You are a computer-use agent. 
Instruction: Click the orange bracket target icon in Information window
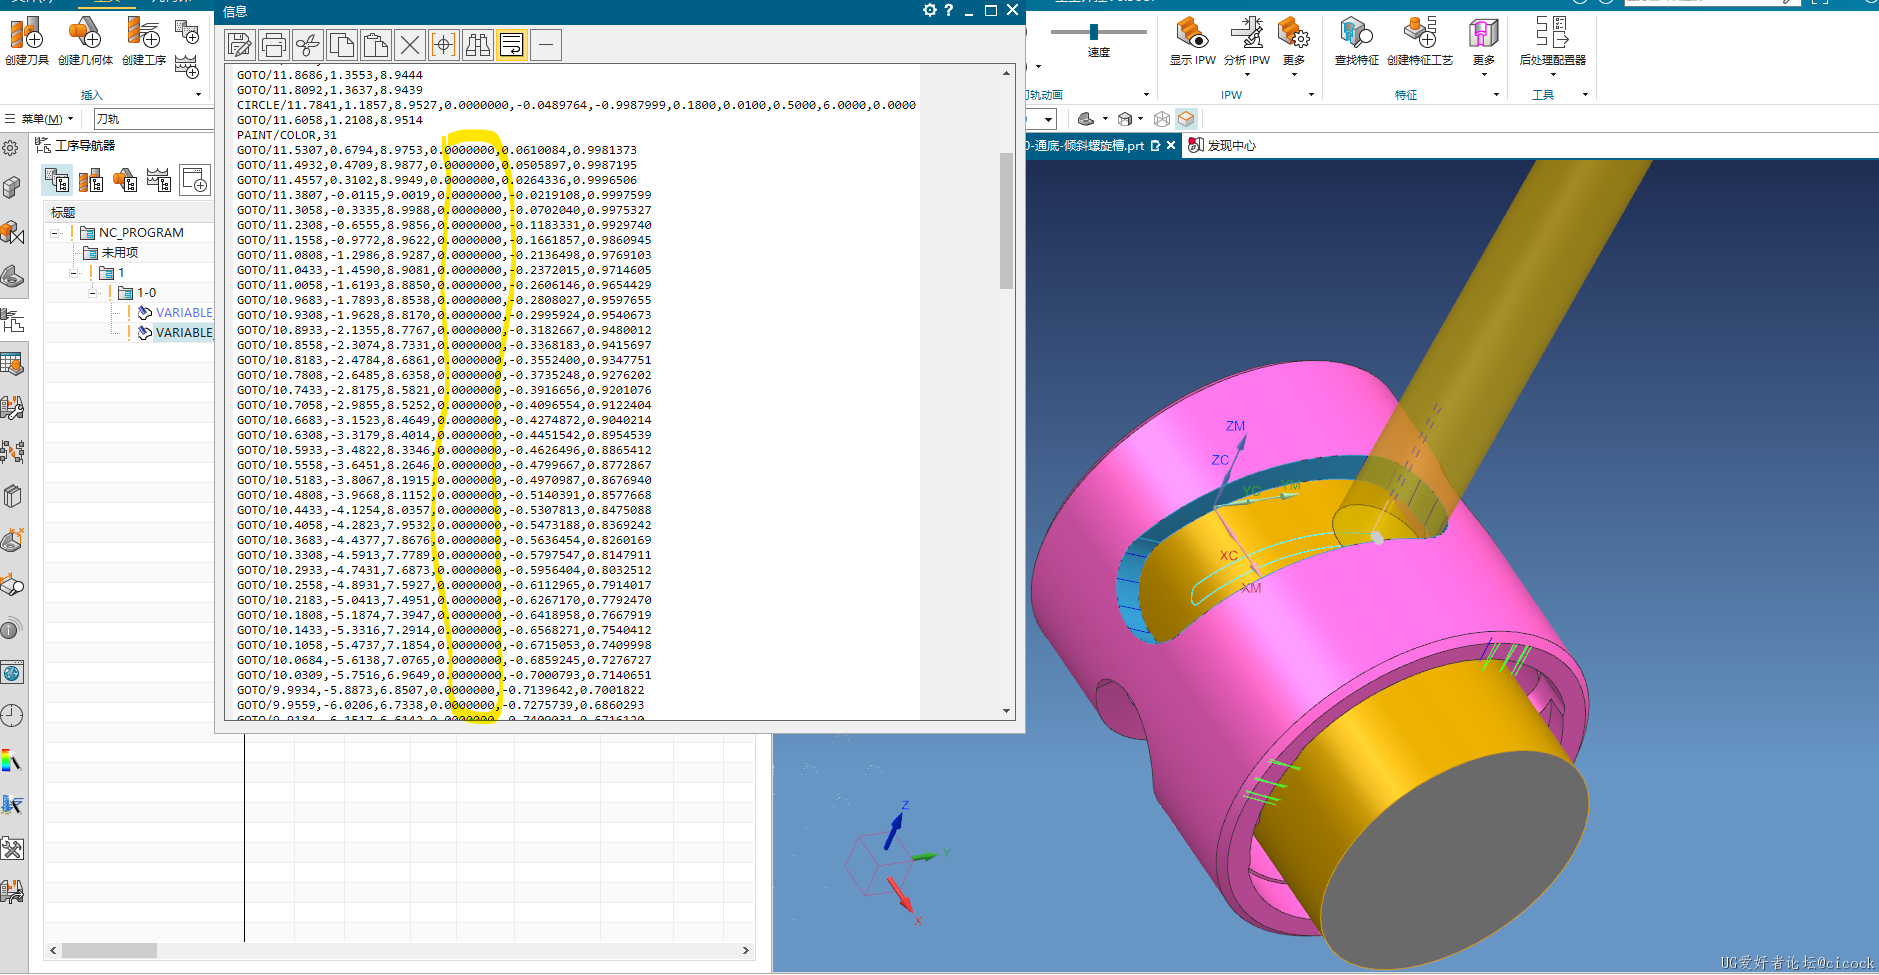(x=444, y=45)
